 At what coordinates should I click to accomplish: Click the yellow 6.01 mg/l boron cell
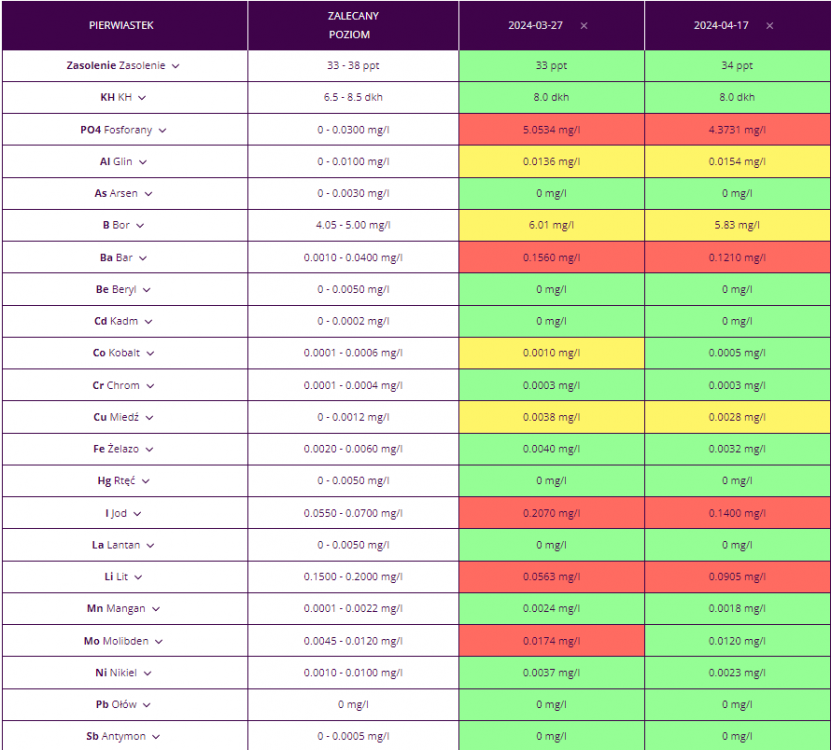click(551, 226)
